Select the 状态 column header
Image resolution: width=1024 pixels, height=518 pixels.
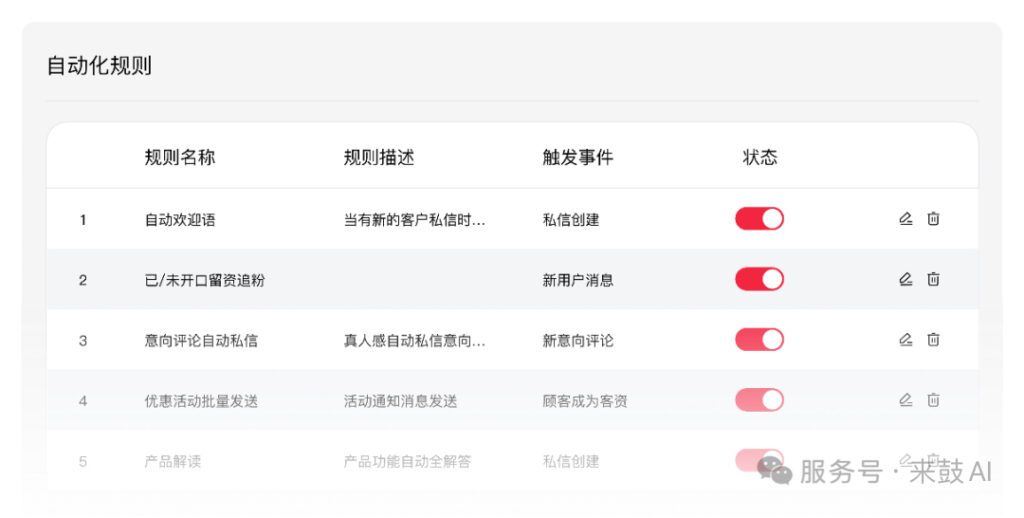pyautogui.click(x=760, y=157)
